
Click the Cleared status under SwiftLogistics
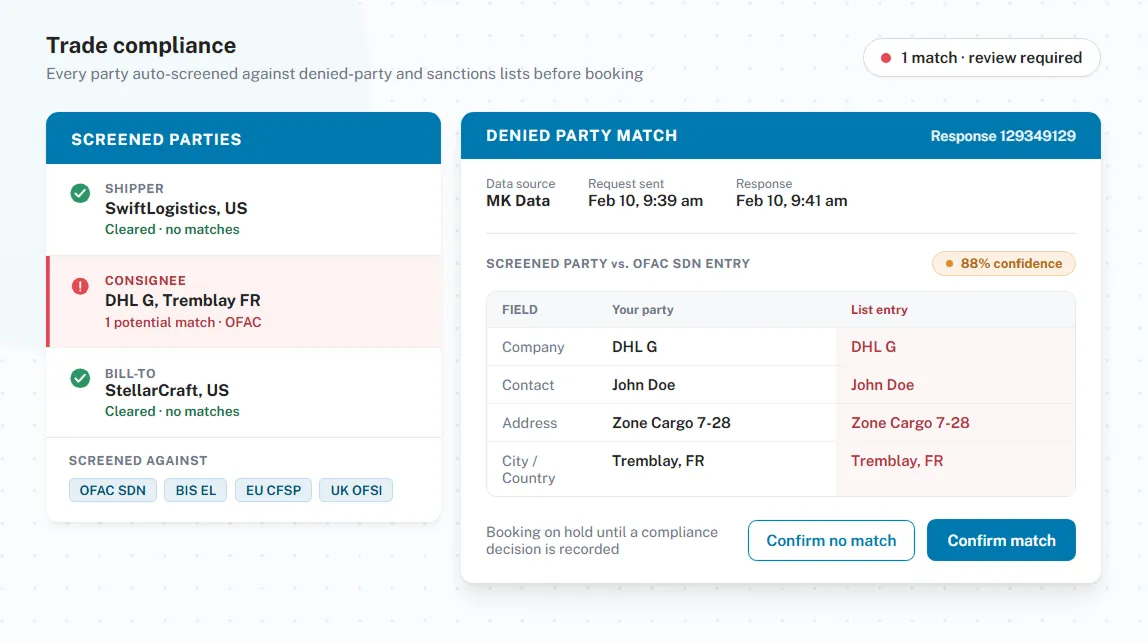click(172, 230)
